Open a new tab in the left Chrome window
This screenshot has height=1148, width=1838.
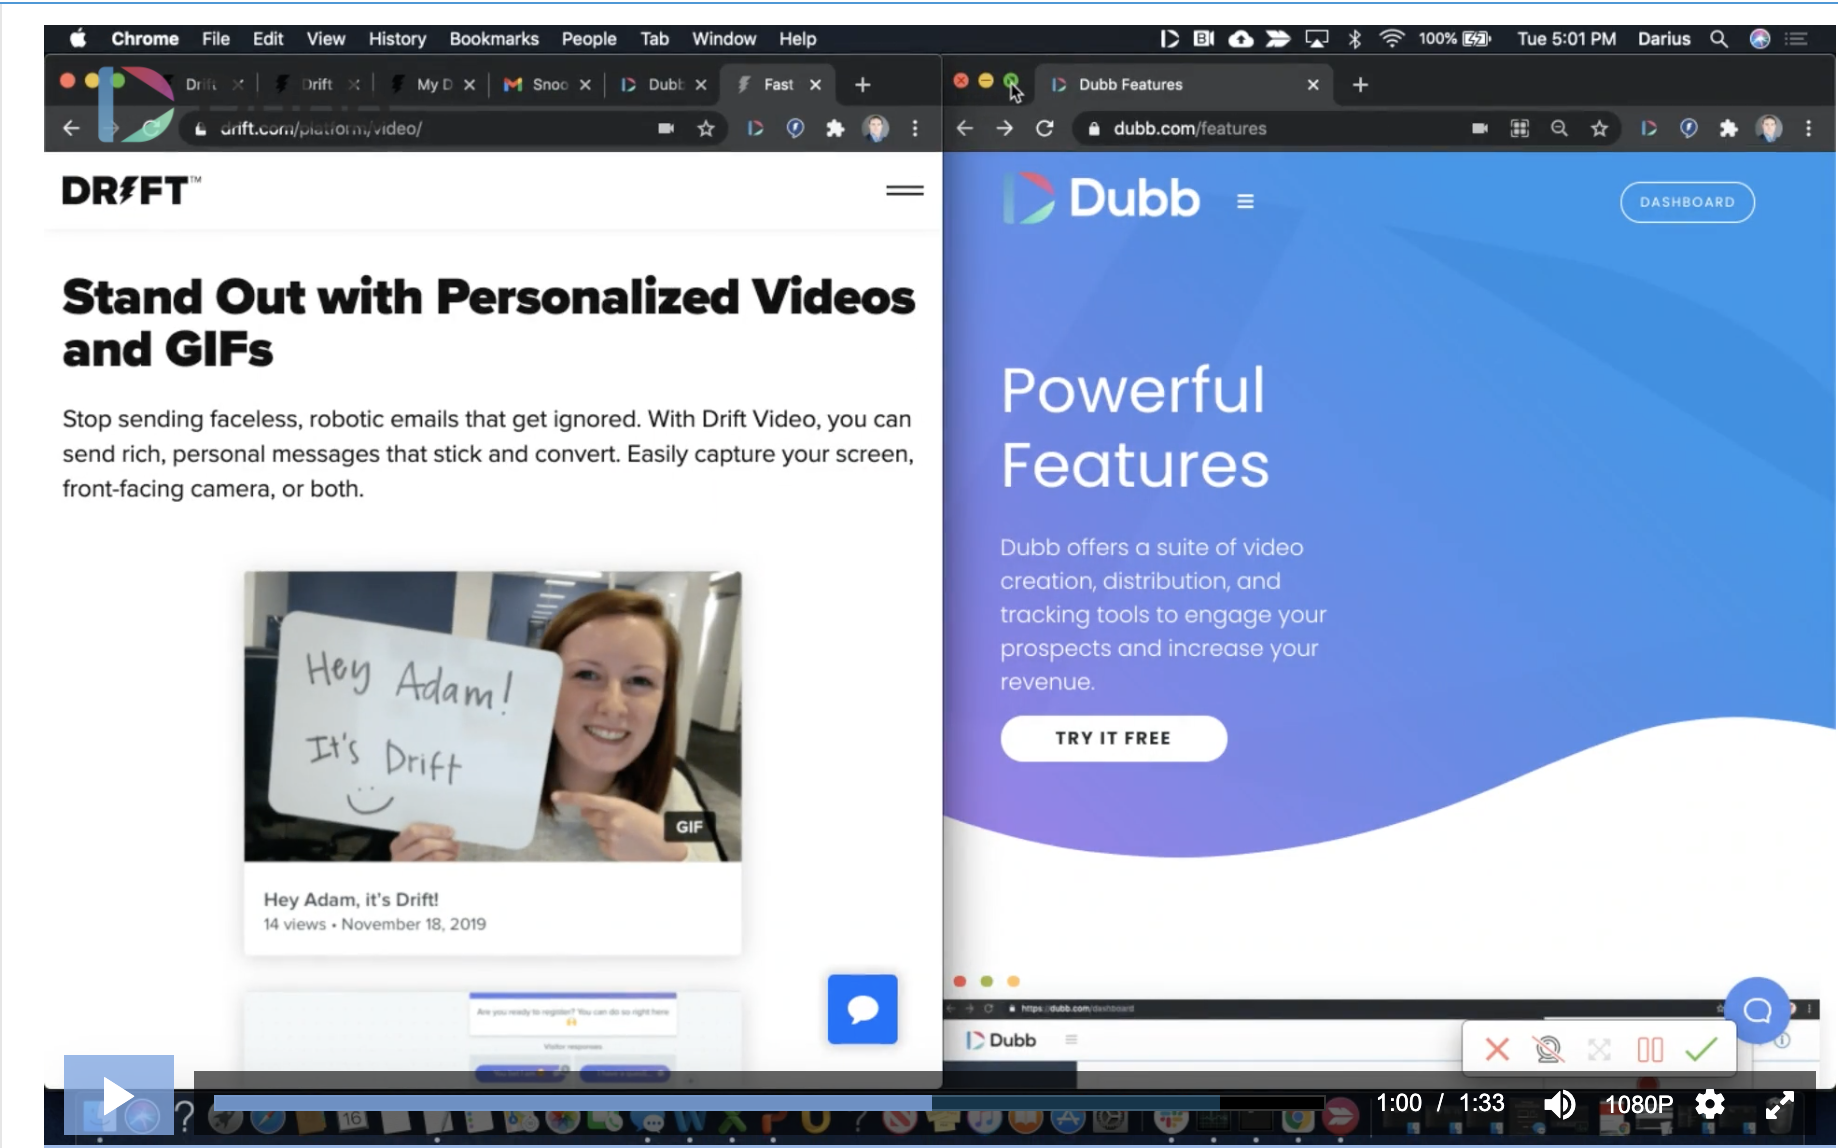point(863,85)
